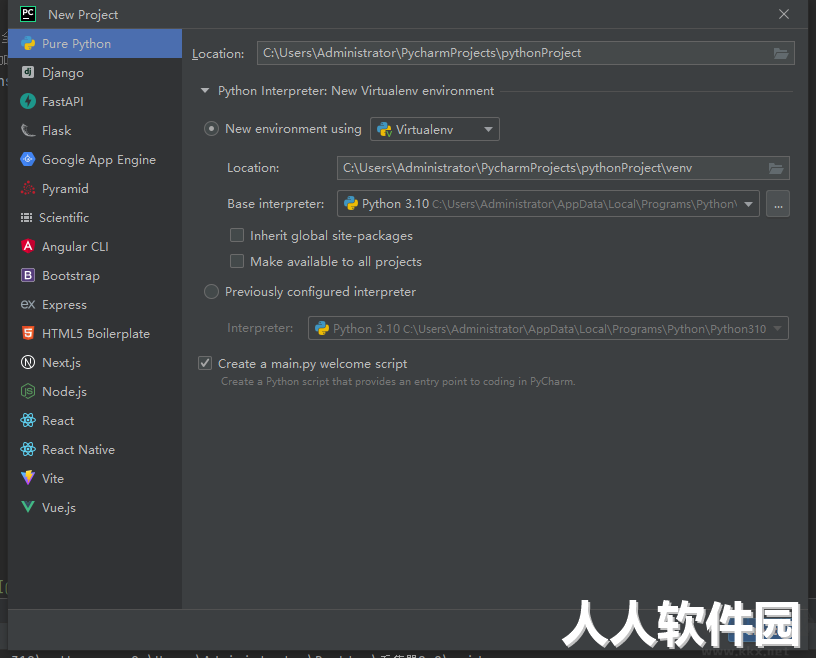Viewport: 816px width, 658px height.
Task: Click the Node.js hexagon icon
Action: point(28,391)
